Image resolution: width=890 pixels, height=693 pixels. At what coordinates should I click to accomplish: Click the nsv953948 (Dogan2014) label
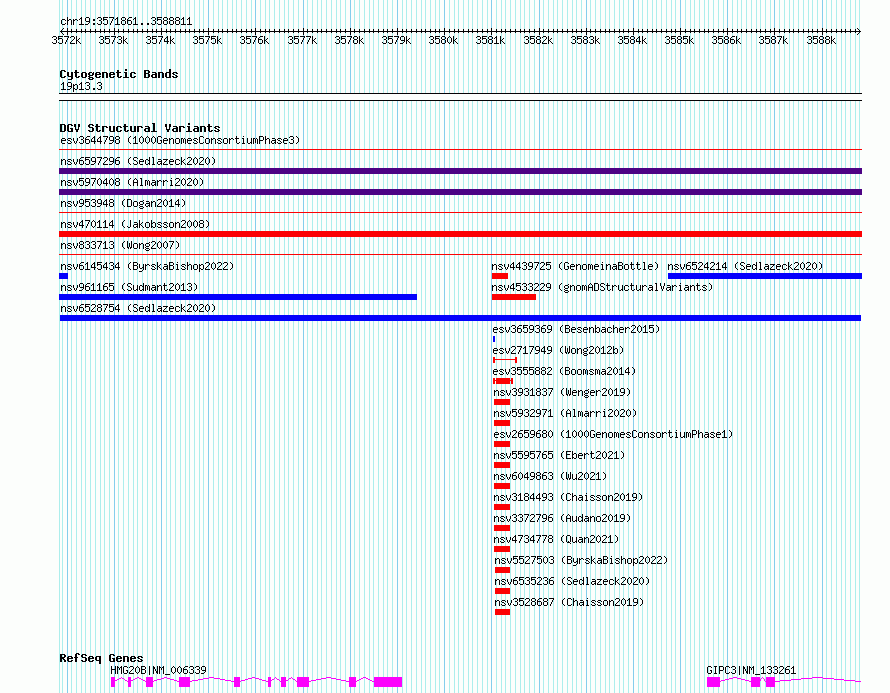123,203
